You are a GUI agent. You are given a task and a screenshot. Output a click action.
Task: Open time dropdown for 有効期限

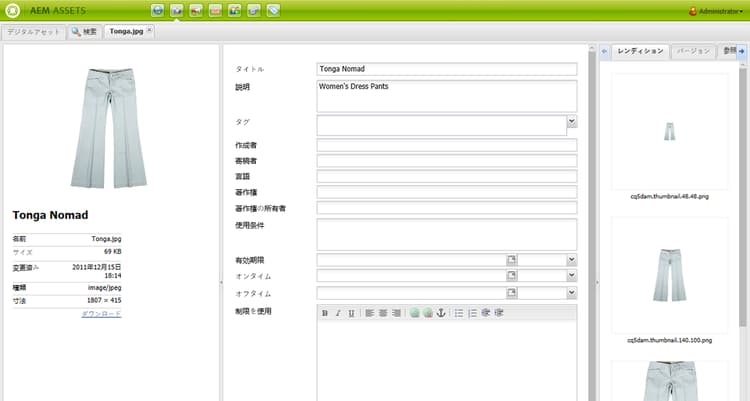tap(572, 260)
